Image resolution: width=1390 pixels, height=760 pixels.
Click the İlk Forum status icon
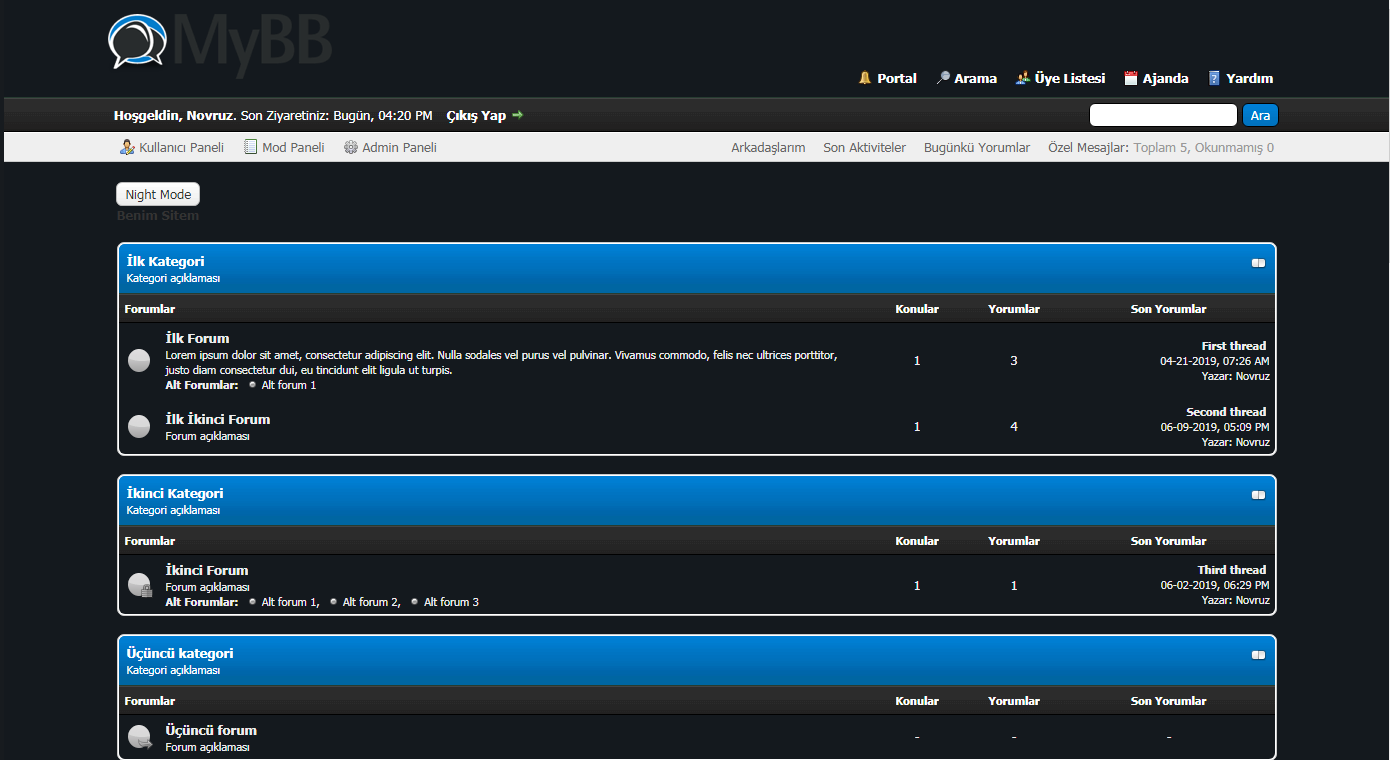(x=139, y=361)
